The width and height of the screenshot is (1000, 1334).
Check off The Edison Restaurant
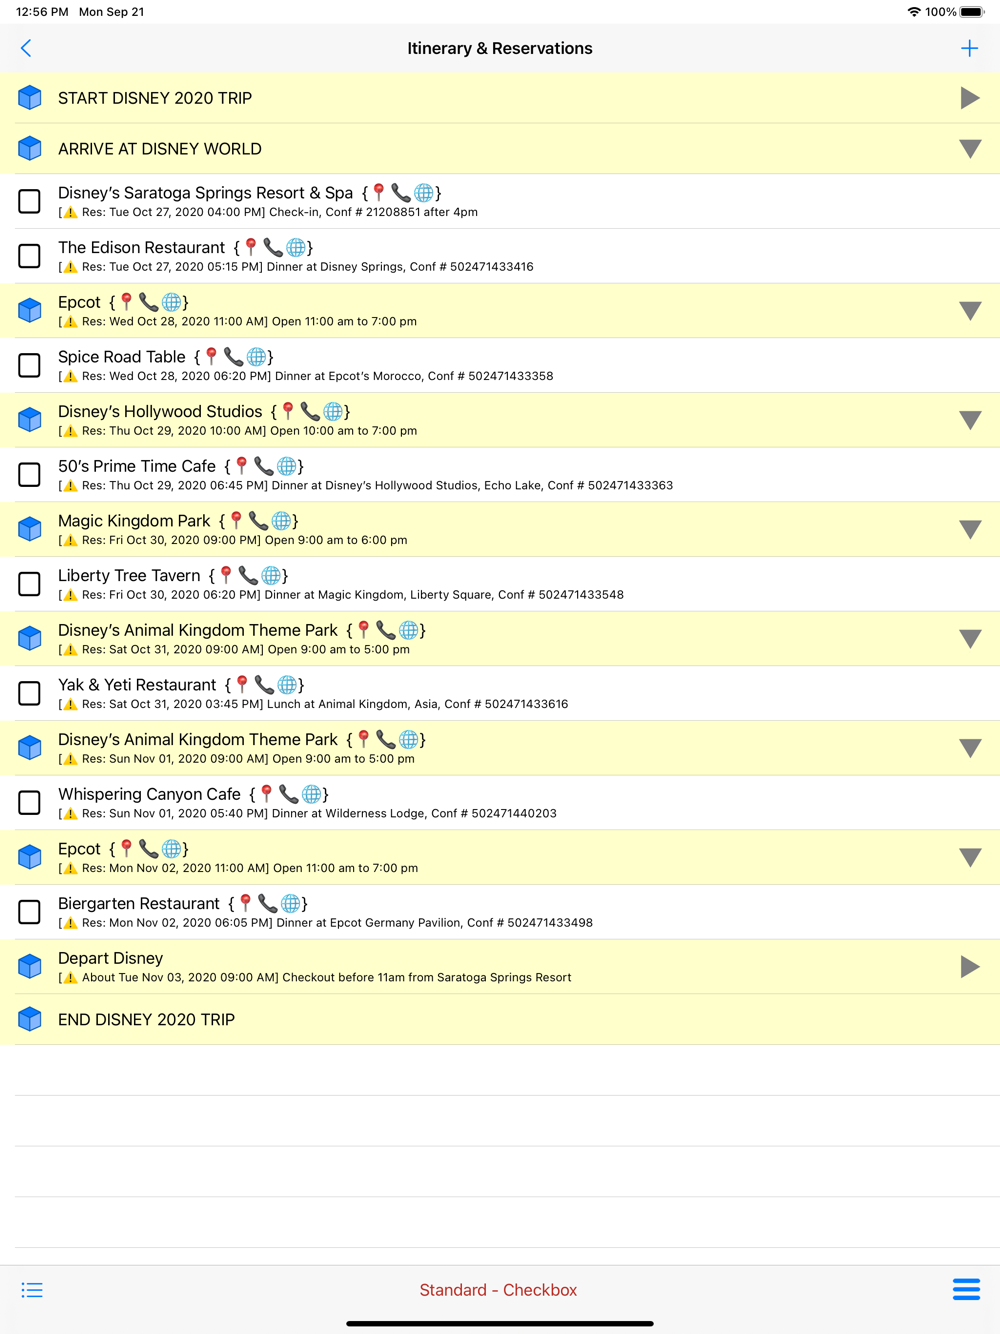click(x=30, y=256)
